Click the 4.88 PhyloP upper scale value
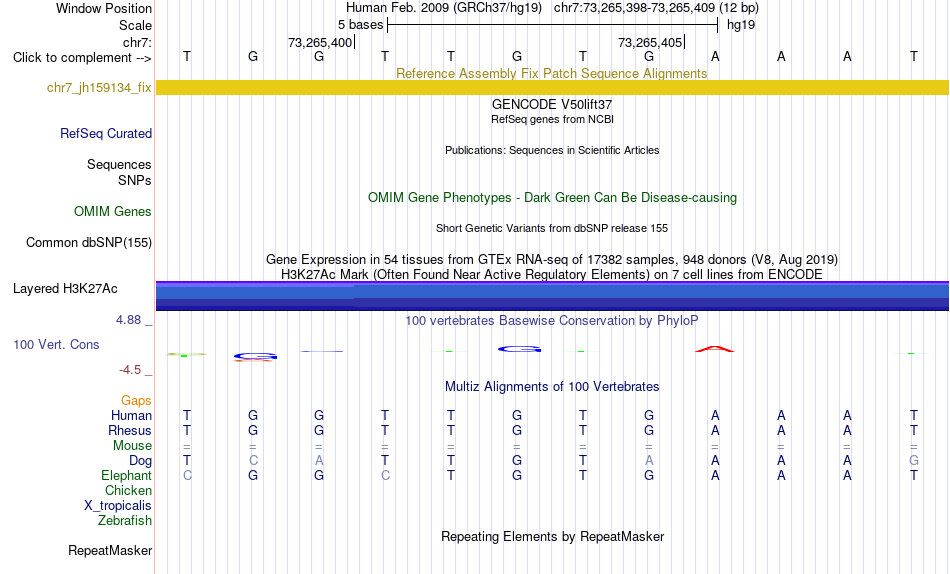The width and height of the screenshot is (950, 574). [128, 319]
